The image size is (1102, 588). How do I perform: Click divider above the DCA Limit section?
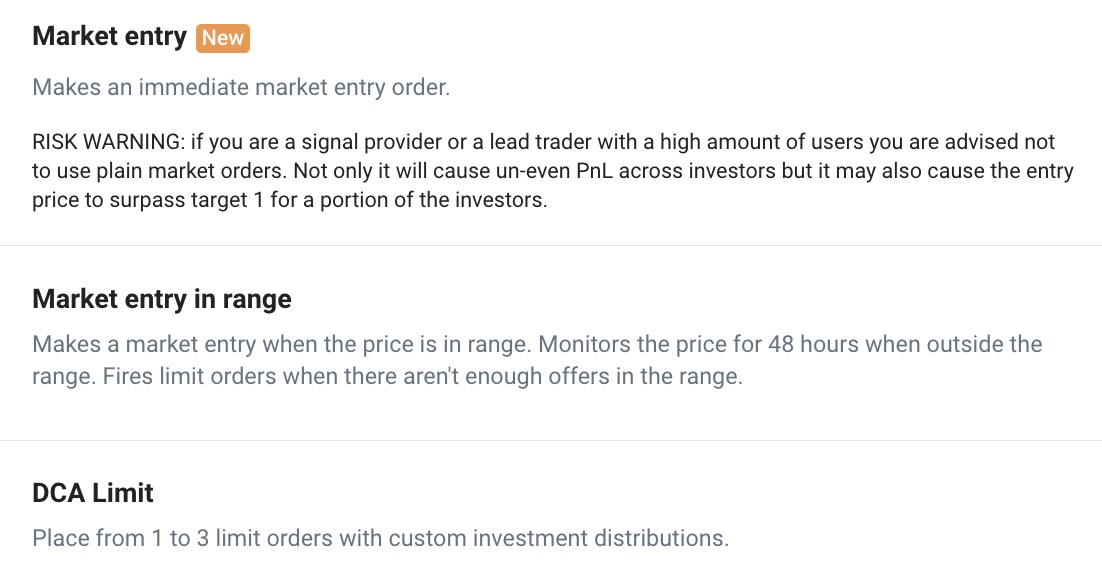pos(551,440)
